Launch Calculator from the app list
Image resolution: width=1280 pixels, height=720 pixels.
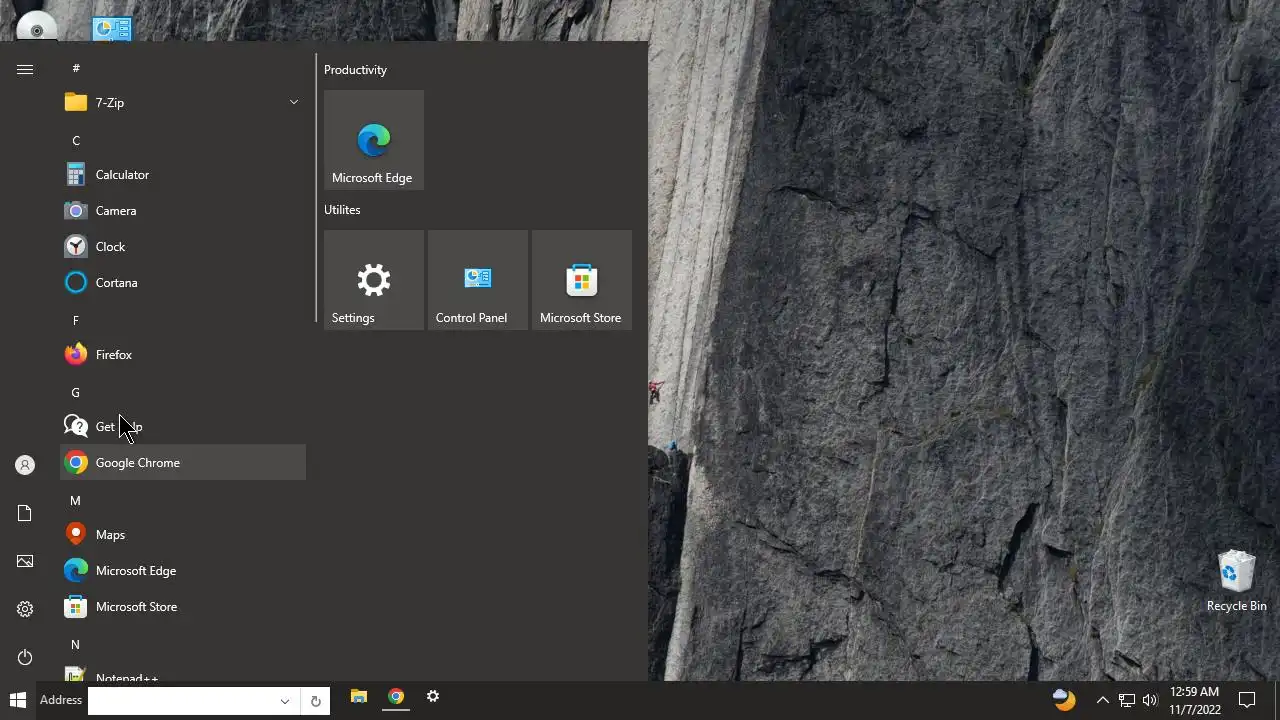tap(183, 174)
